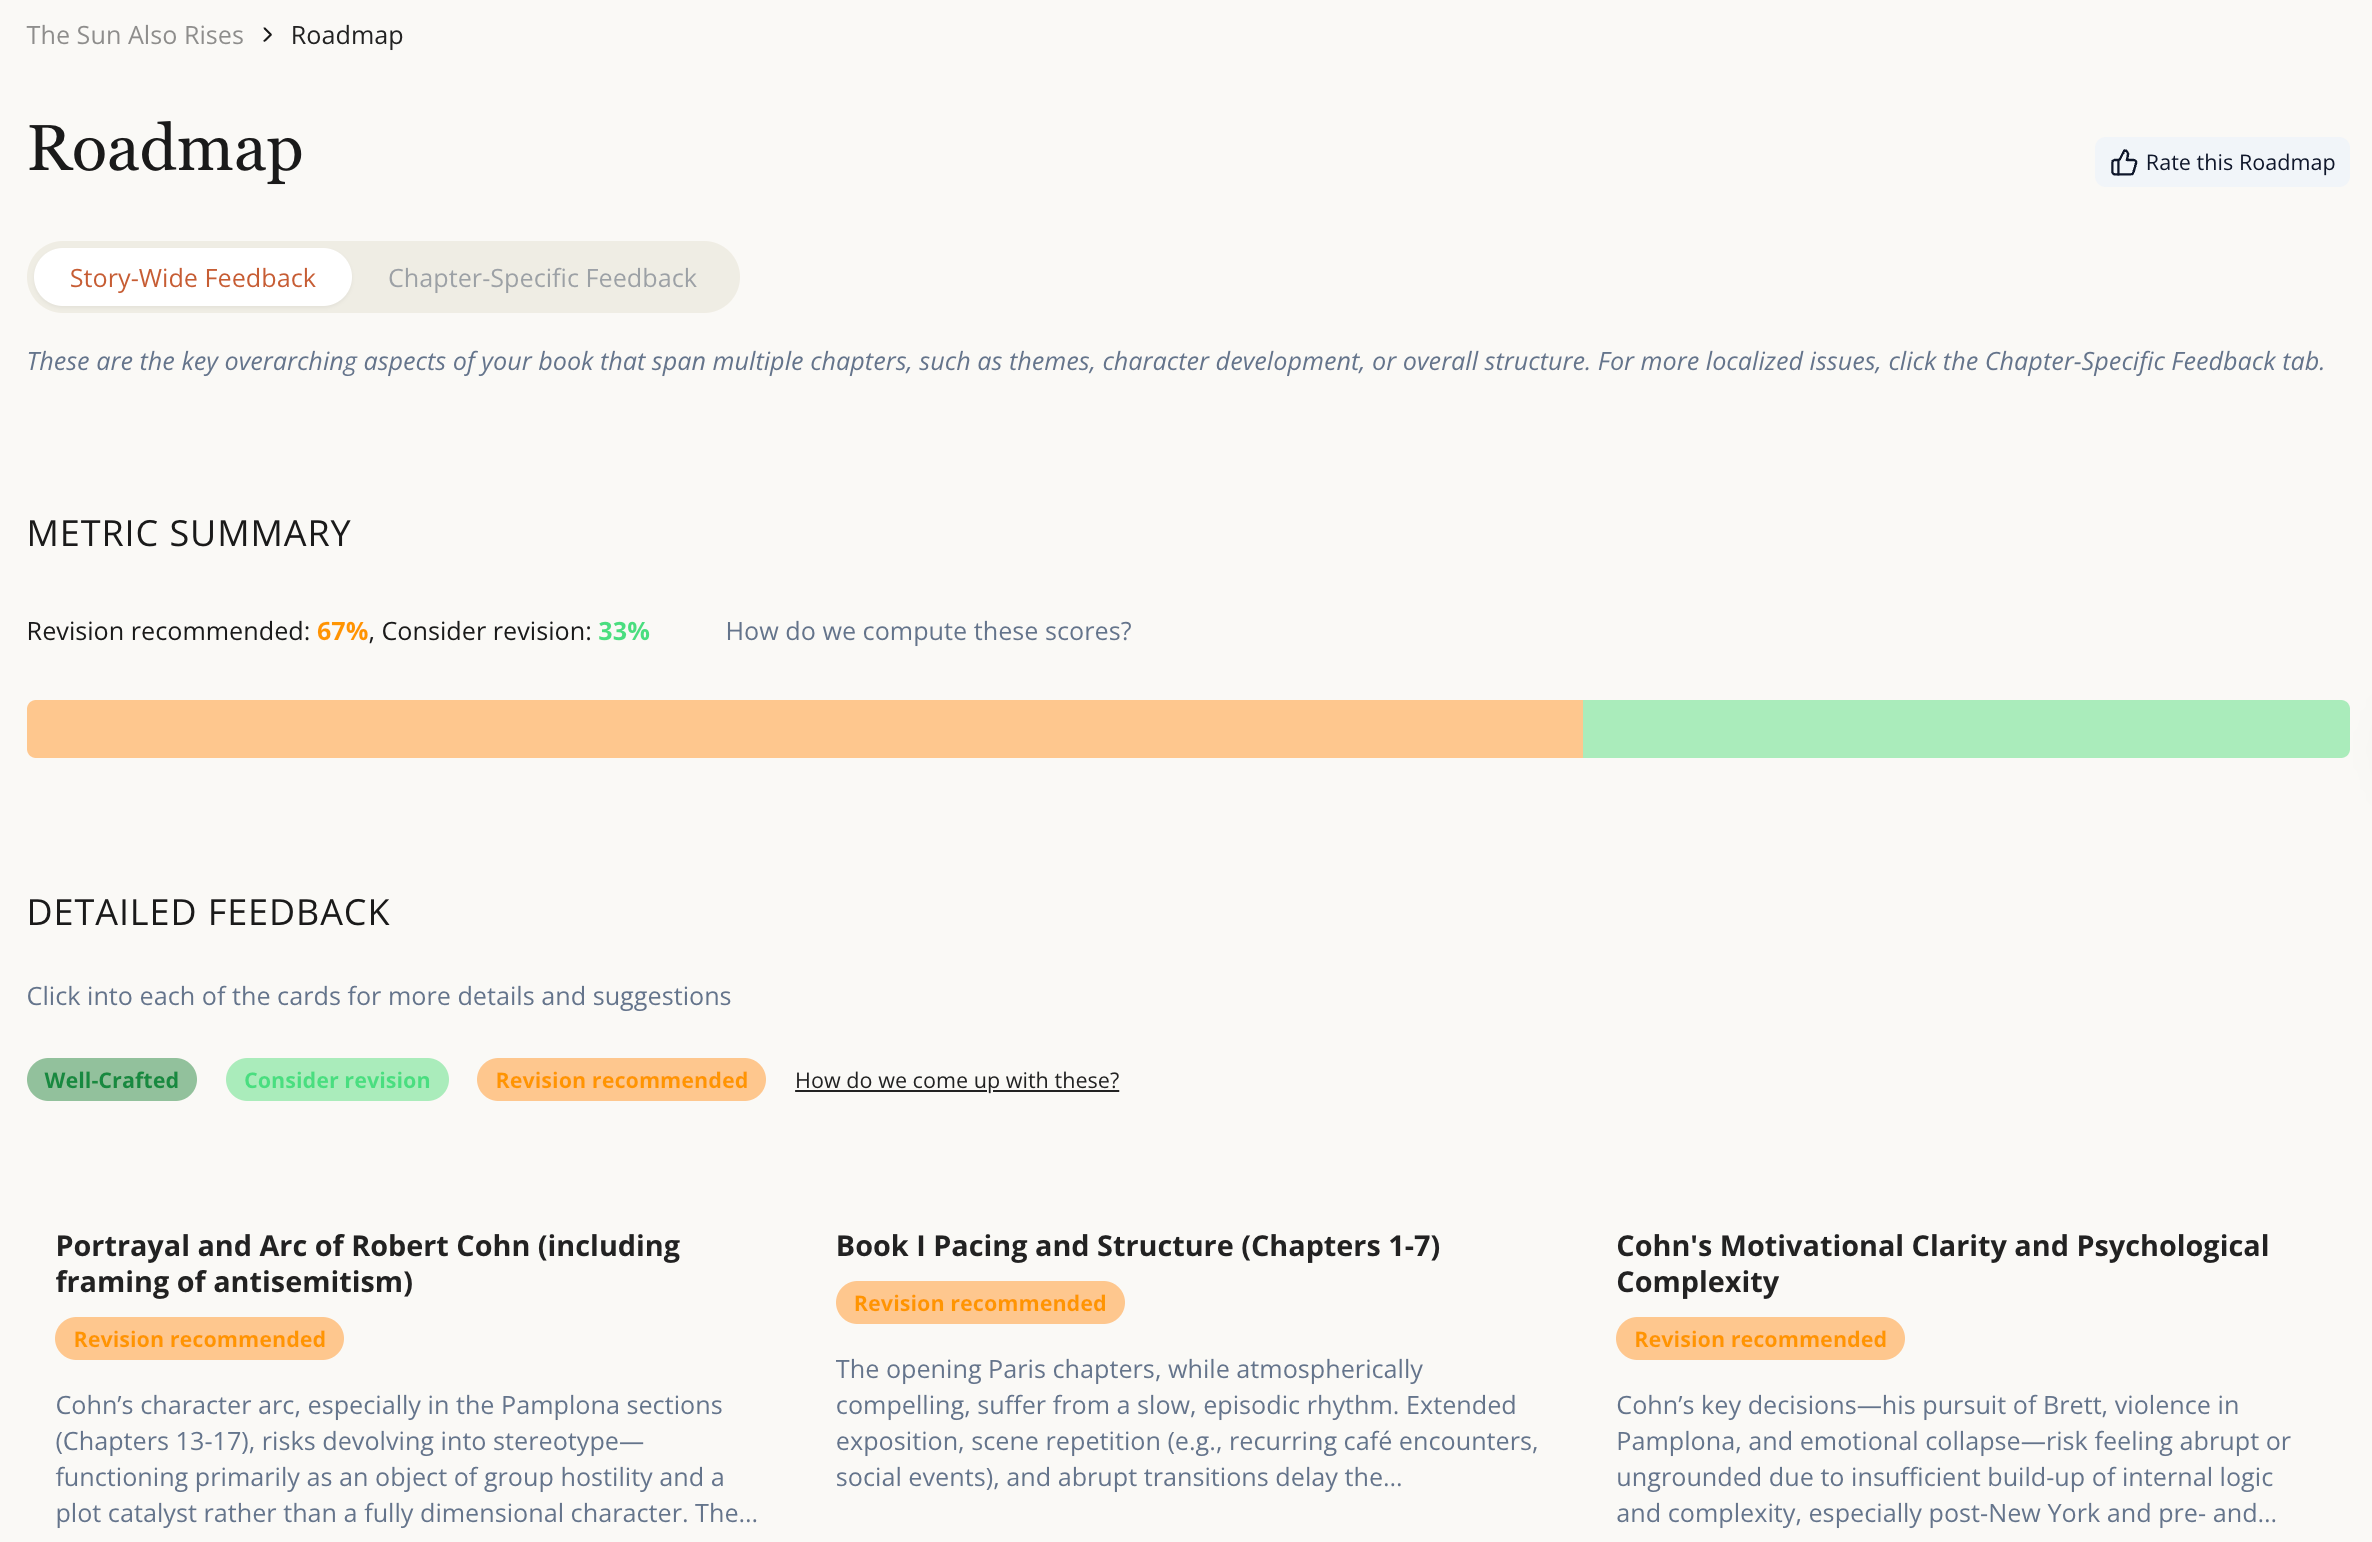This screenshot has width=2372, height=1542.
Task: Toggle the Consider revision filter tag
Action: [337, 1080]
